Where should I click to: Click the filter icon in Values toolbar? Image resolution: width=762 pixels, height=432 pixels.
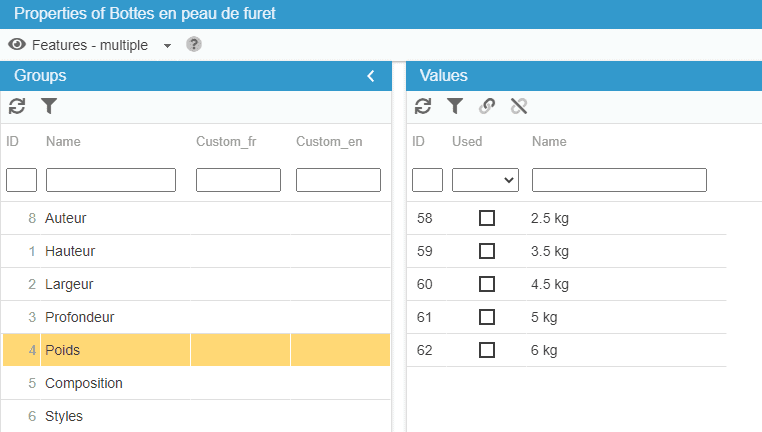coord(455,106)
